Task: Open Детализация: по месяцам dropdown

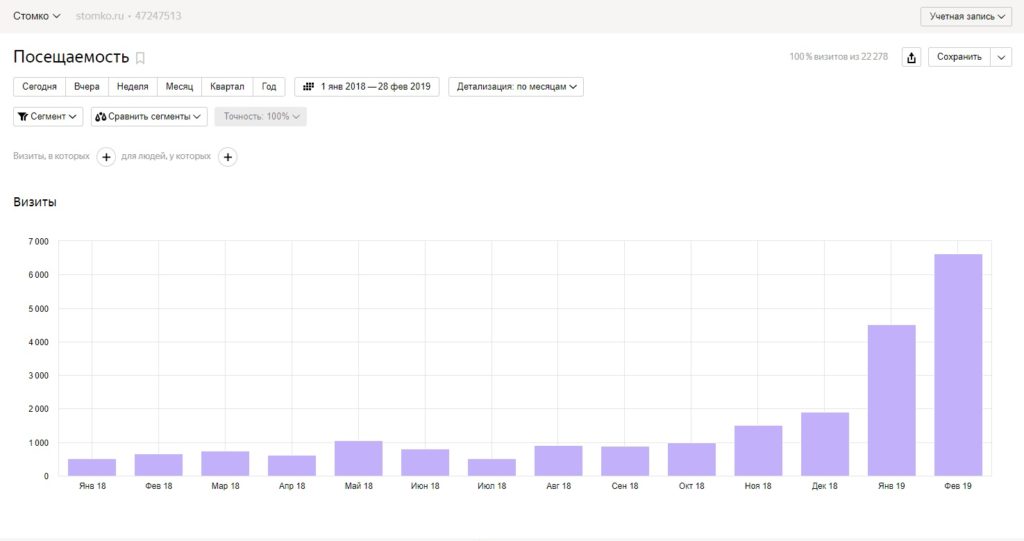Action: [516, 86]
